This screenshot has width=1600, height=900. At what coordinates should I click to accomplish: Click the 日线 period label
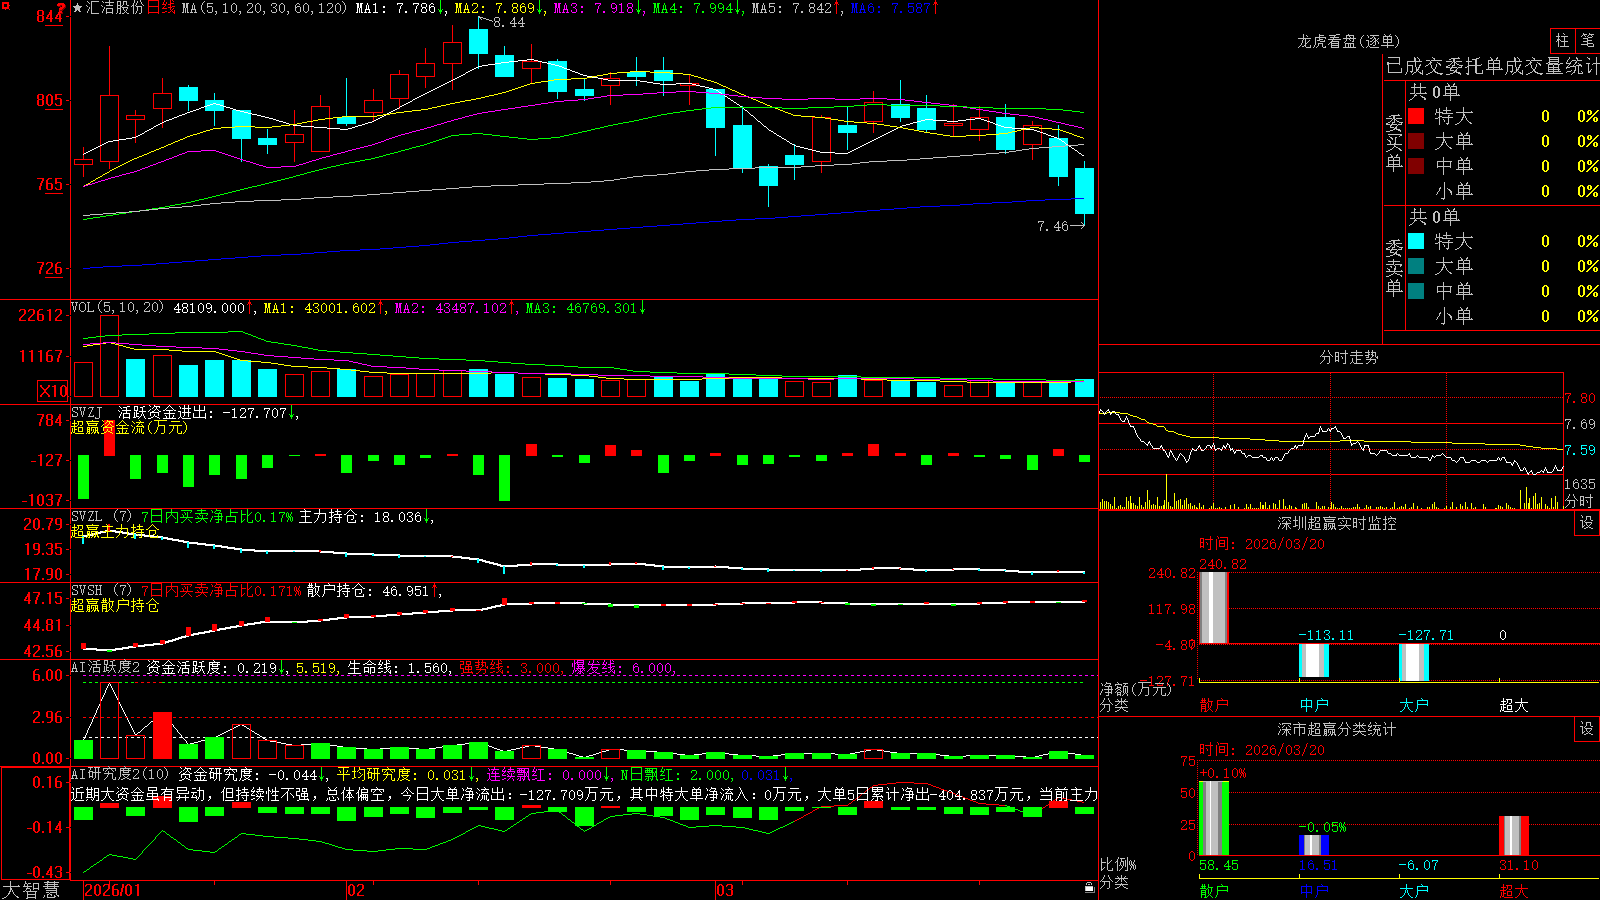tap(161, 8)
